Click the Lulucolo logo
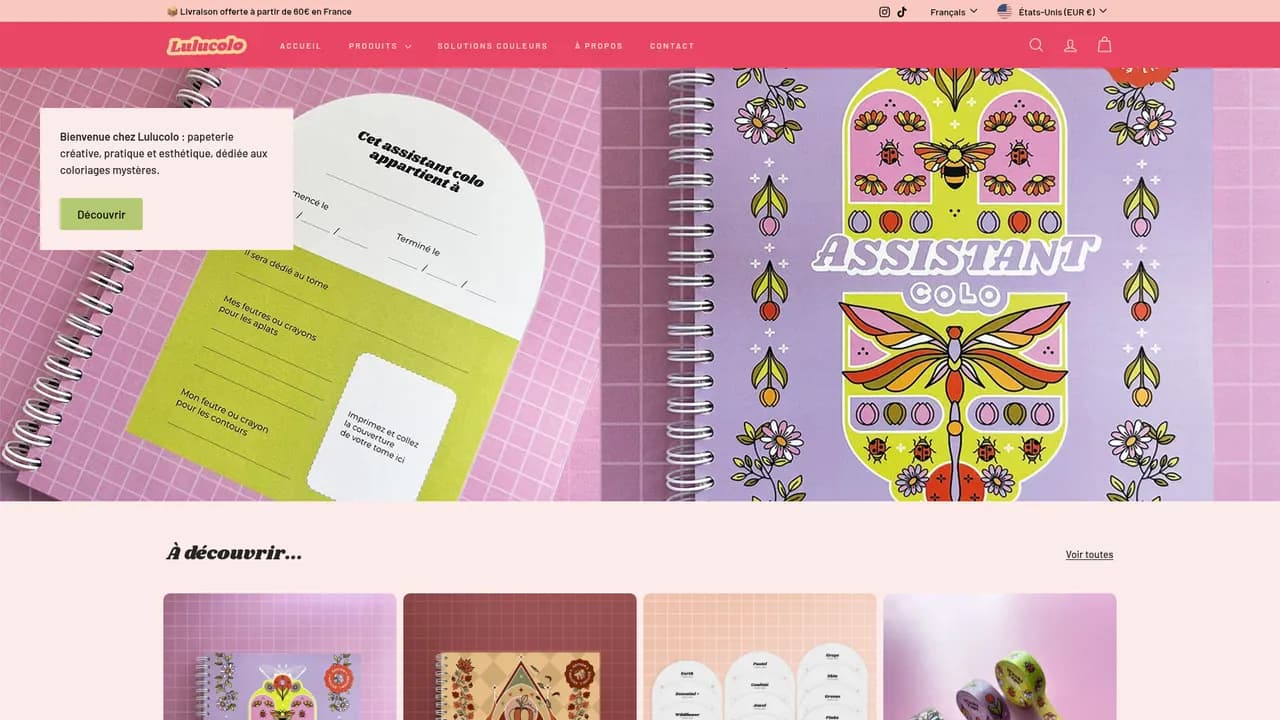This screenshot has height=720, width=1280. (x=207, y=45)
